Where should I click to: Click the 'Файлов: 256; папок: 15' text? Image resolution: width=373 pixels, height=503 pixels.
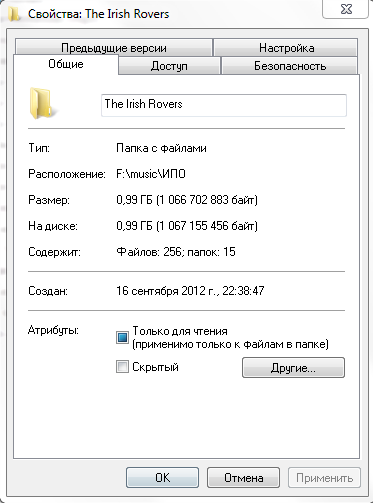[x=176, y=252]
